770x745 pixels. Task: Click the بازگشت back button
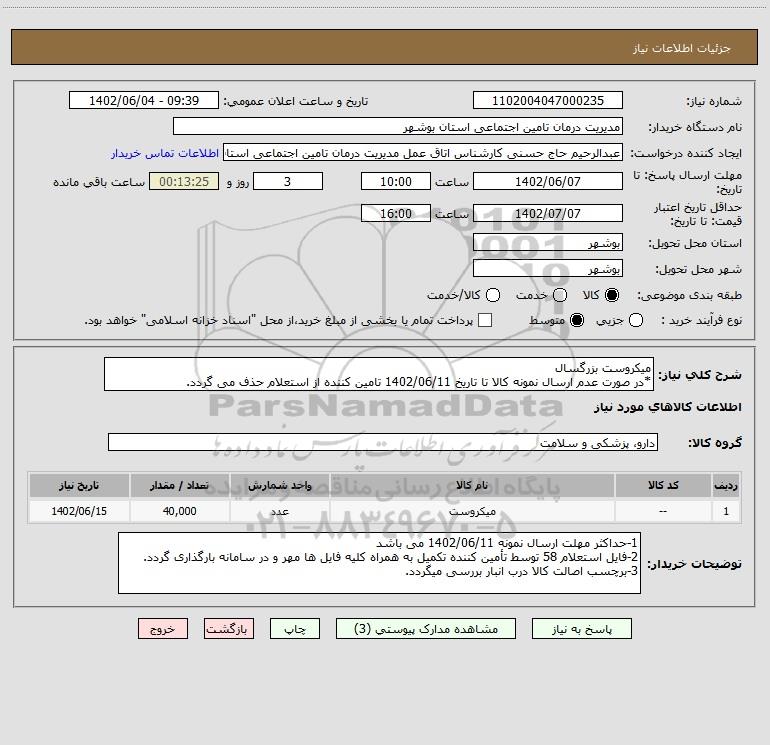[229, 629]
